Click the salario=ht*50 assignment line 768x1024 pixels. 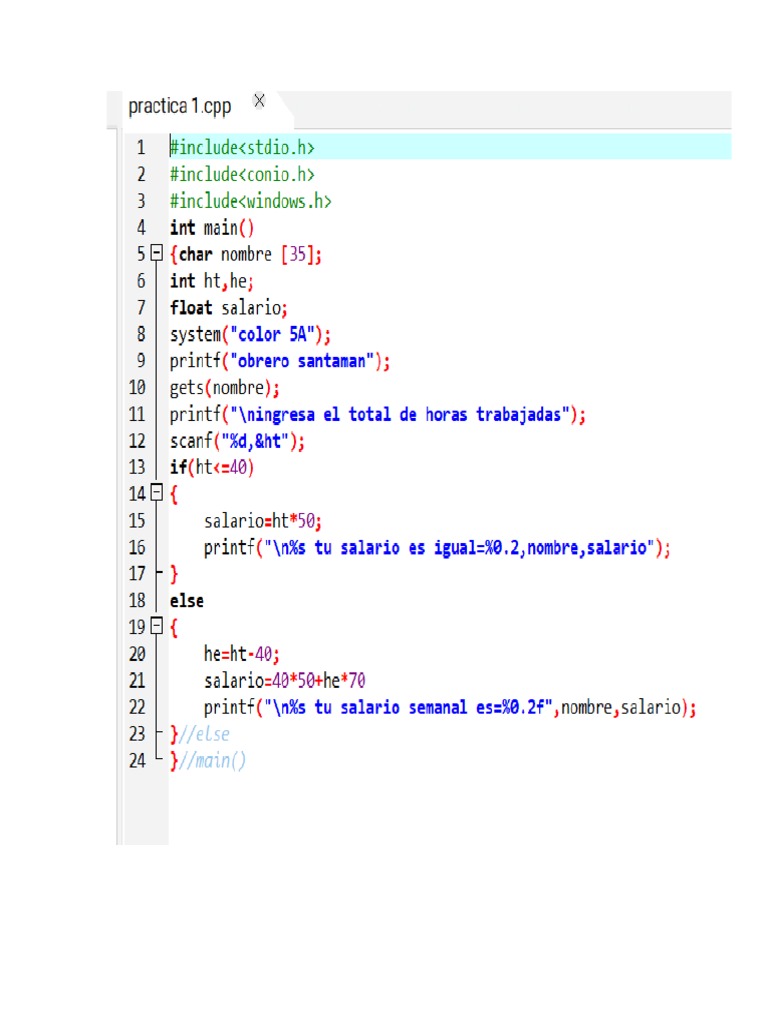click(x=263, y=520)
